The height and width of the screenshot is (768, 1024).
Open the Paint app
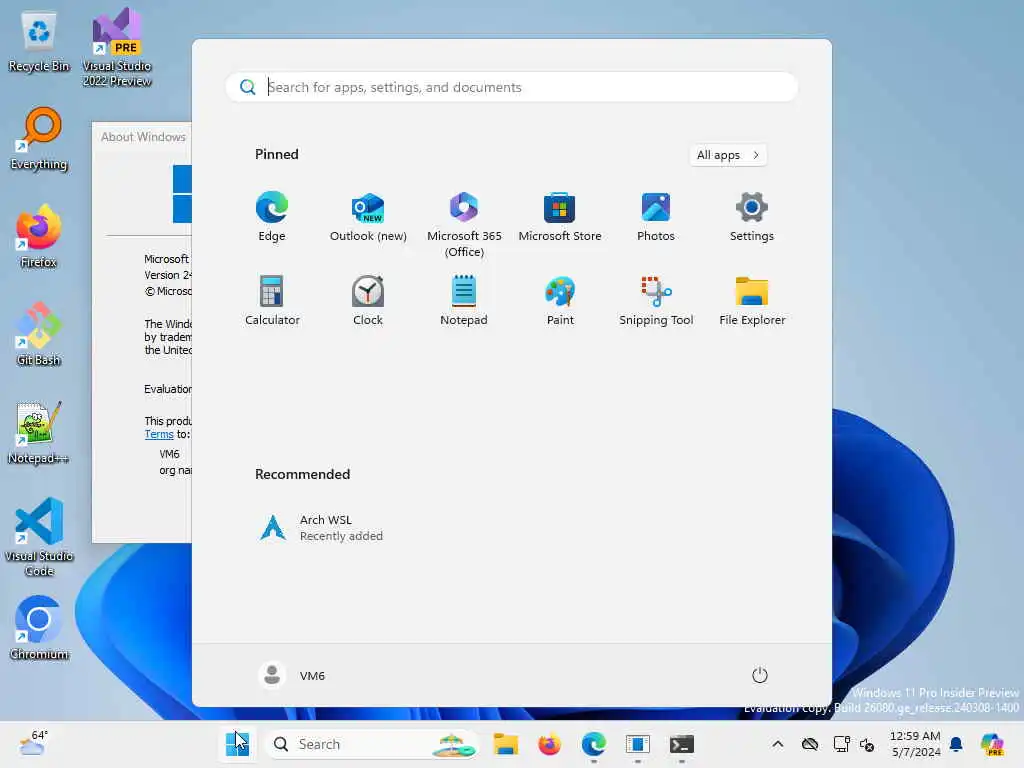[x=560, y=300]
